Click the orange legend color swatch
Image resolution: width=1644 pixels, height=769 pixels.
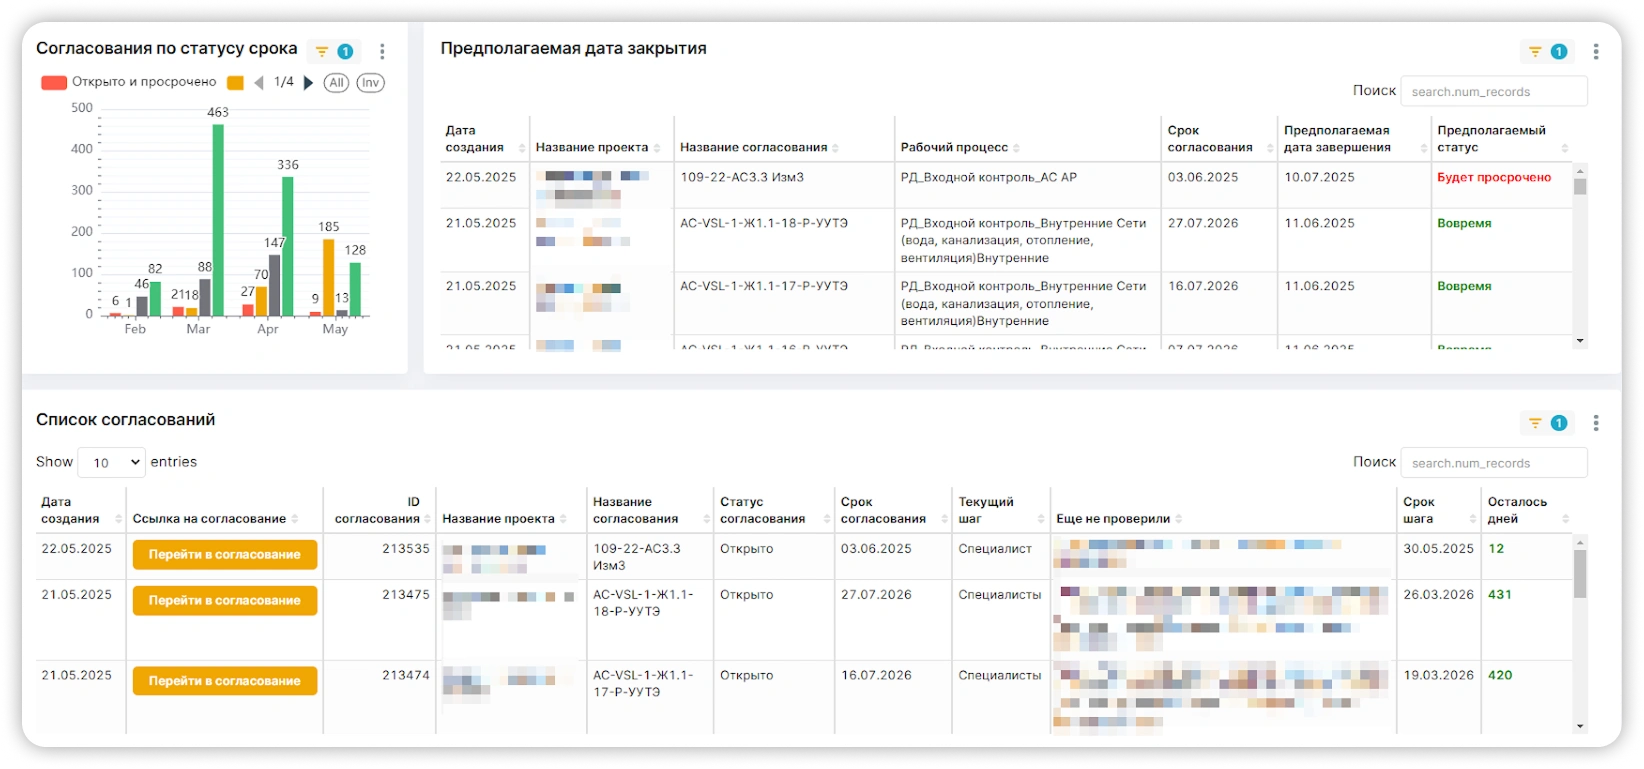(235, 83)
